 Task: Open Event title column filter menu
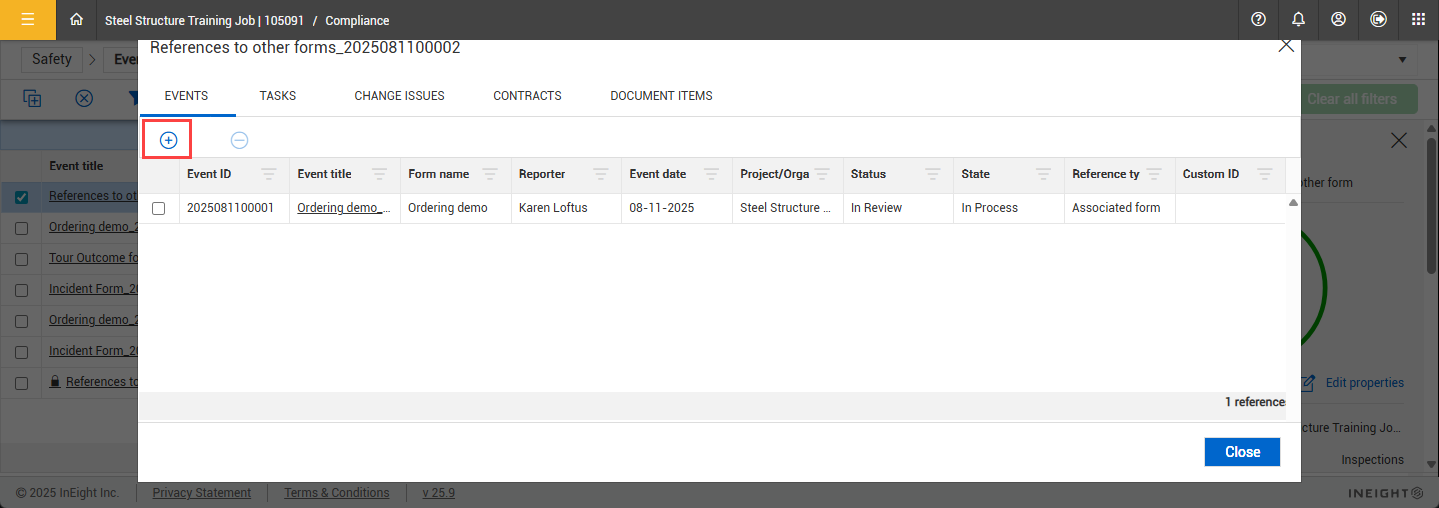(379, 174)
